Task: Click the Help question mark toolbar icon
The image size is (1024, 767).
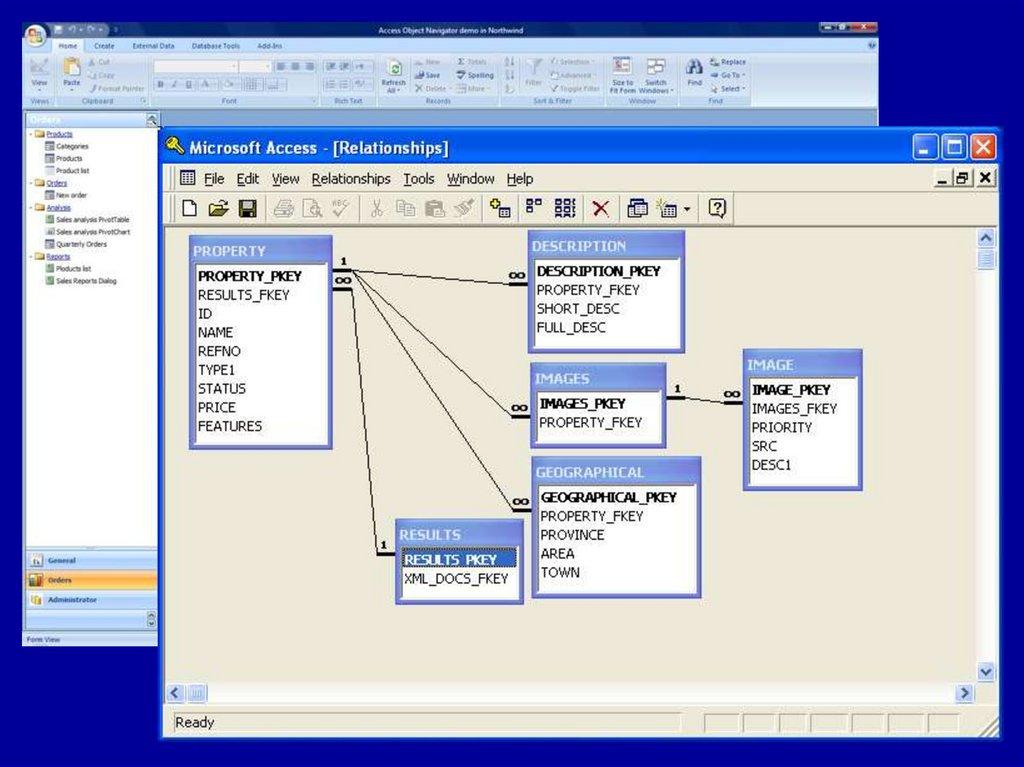Action: click(716, 208)
